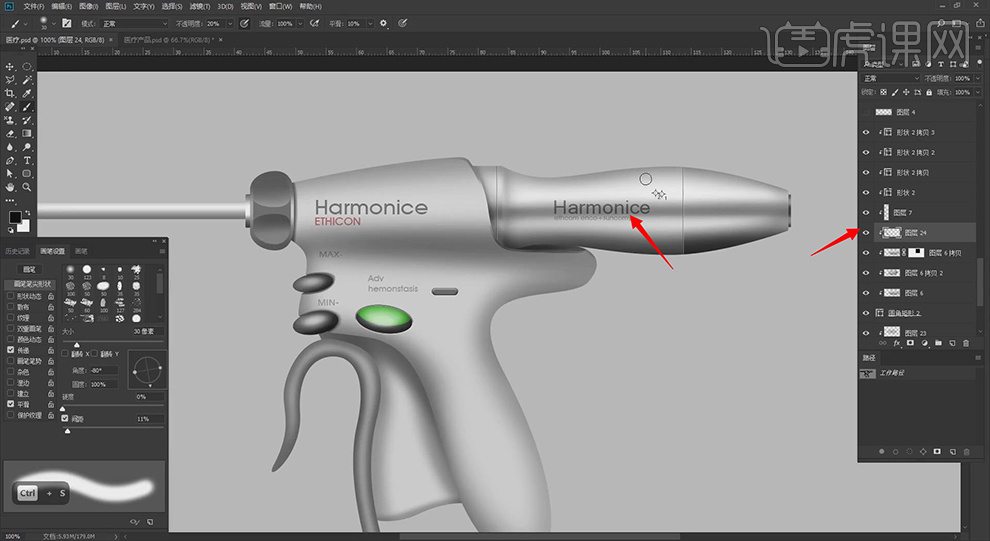Hide layer 图层 6
Viewport: 990px width, 541px height.
866,293
